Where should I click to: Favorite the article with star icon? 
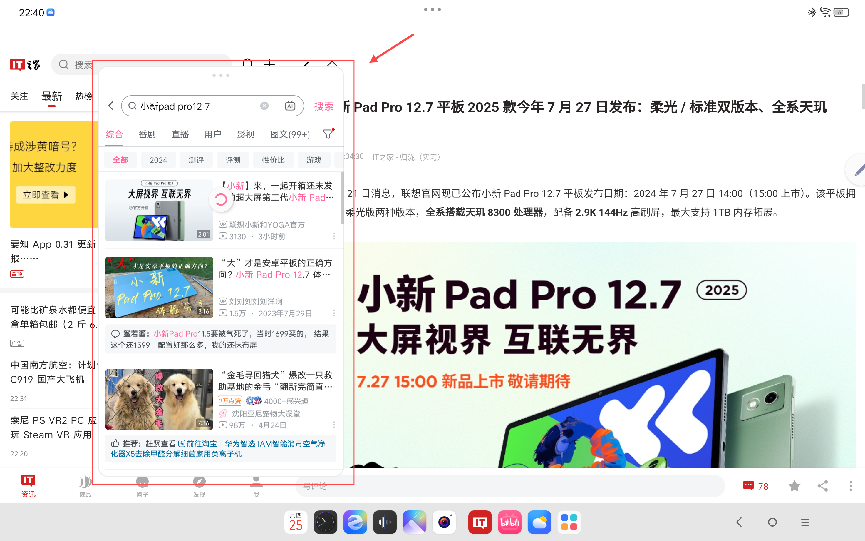point(794,486)
